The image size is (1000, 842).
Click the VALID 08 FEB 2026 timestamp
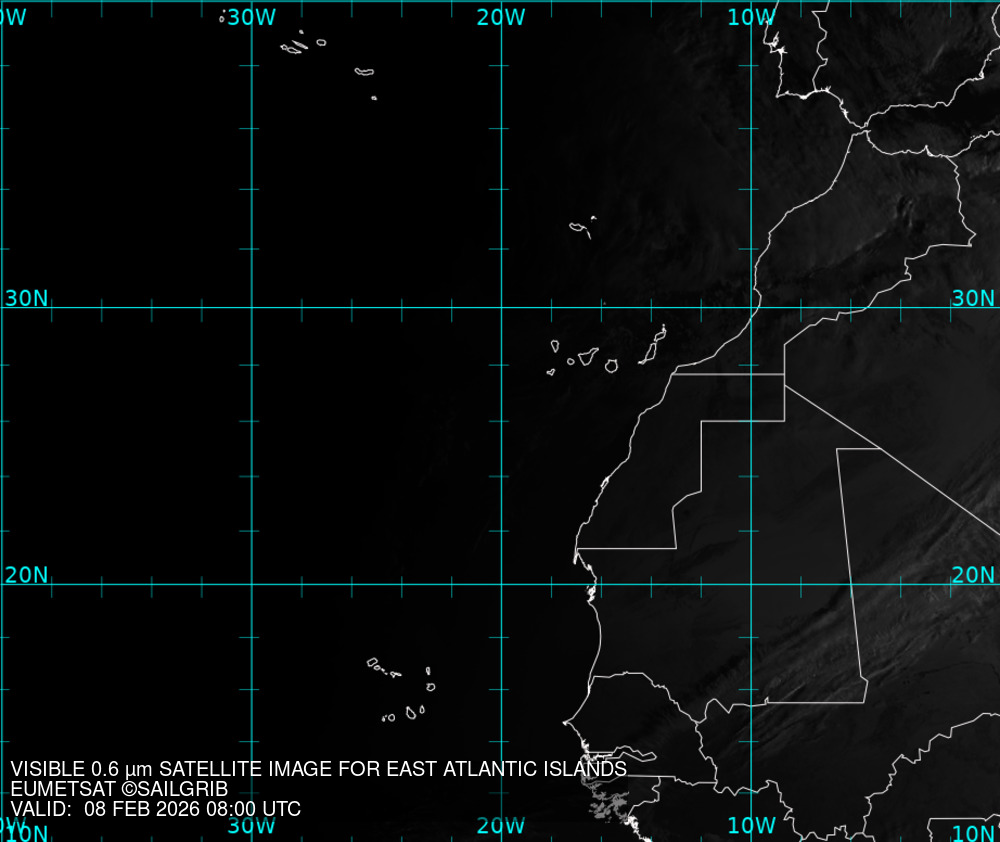(x=155, y=809)
